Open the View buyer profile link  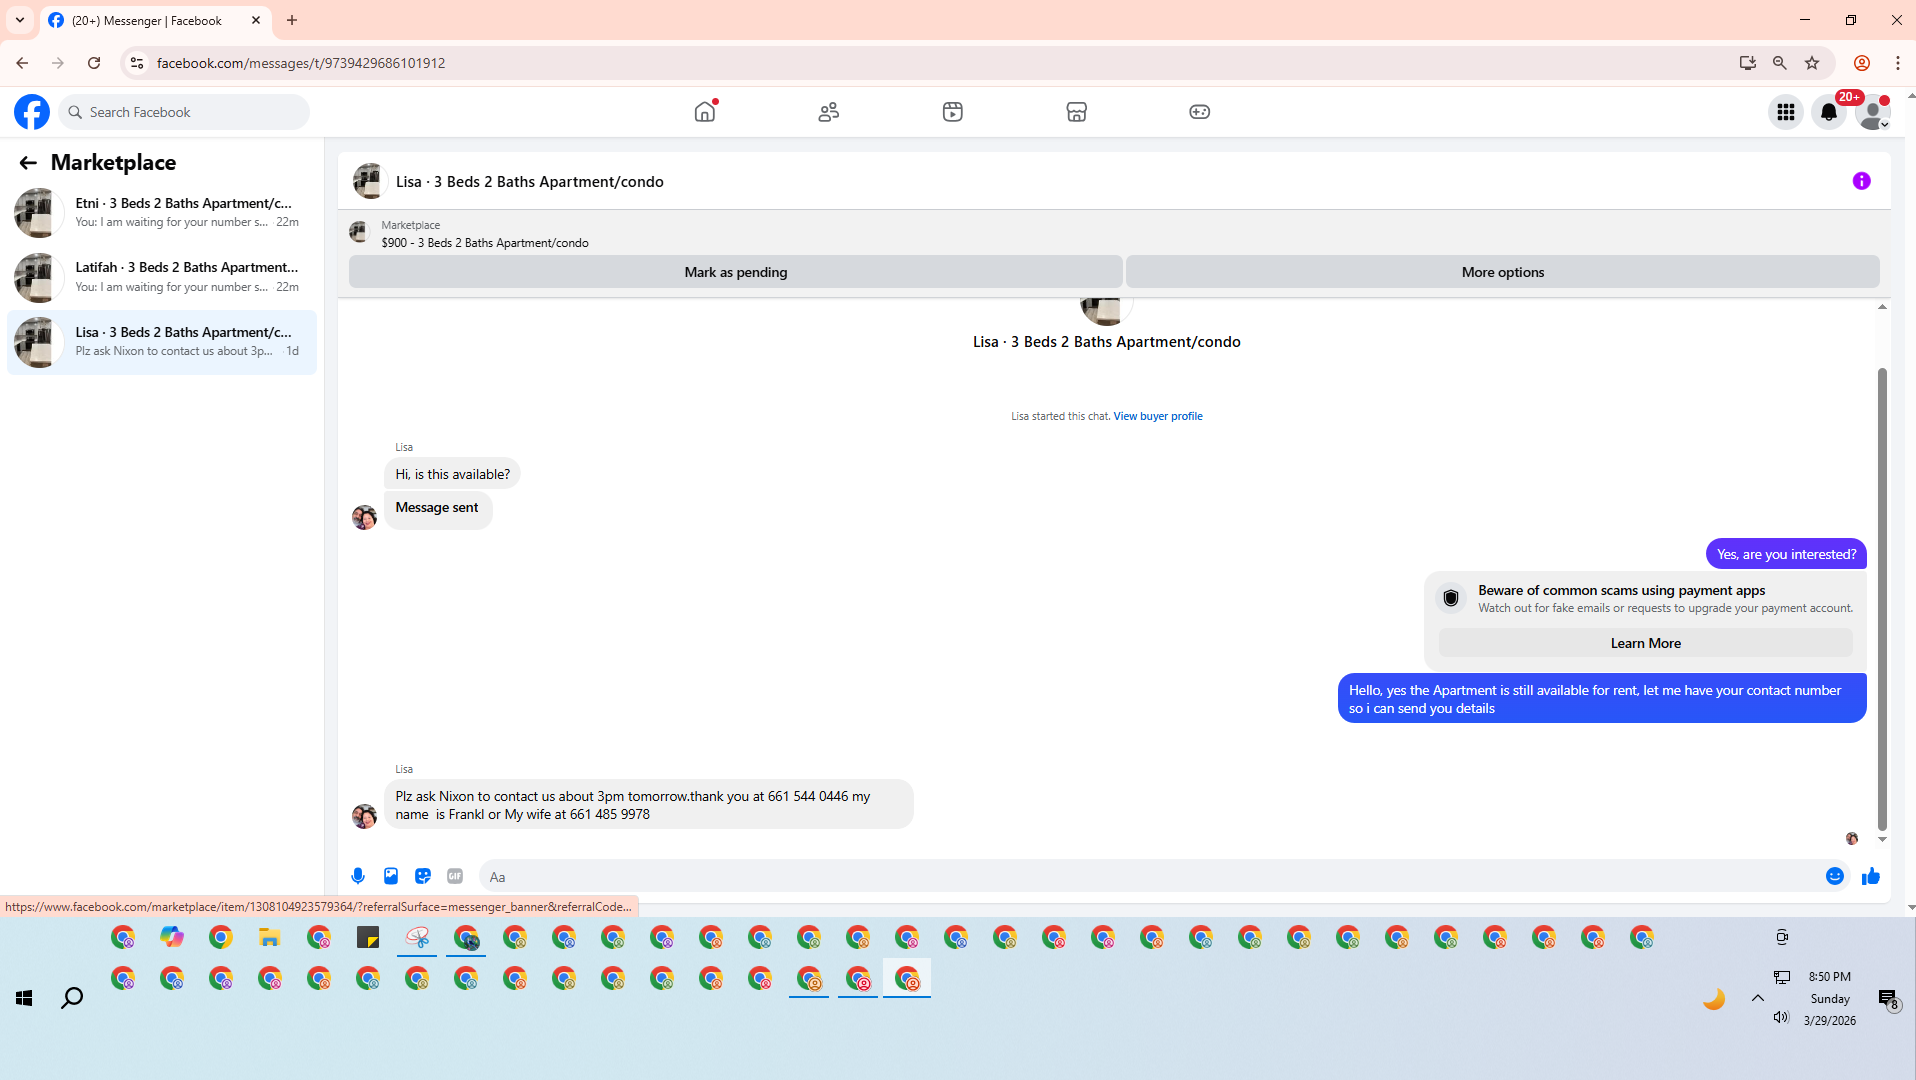(1158, 416)
